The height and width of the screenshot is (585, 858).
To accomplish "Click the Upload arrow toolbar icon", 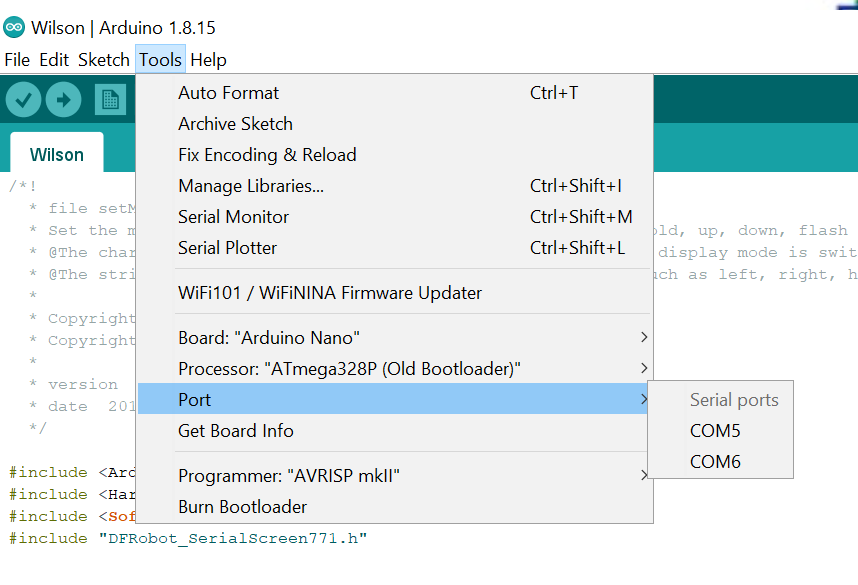I will coord(63,99).
